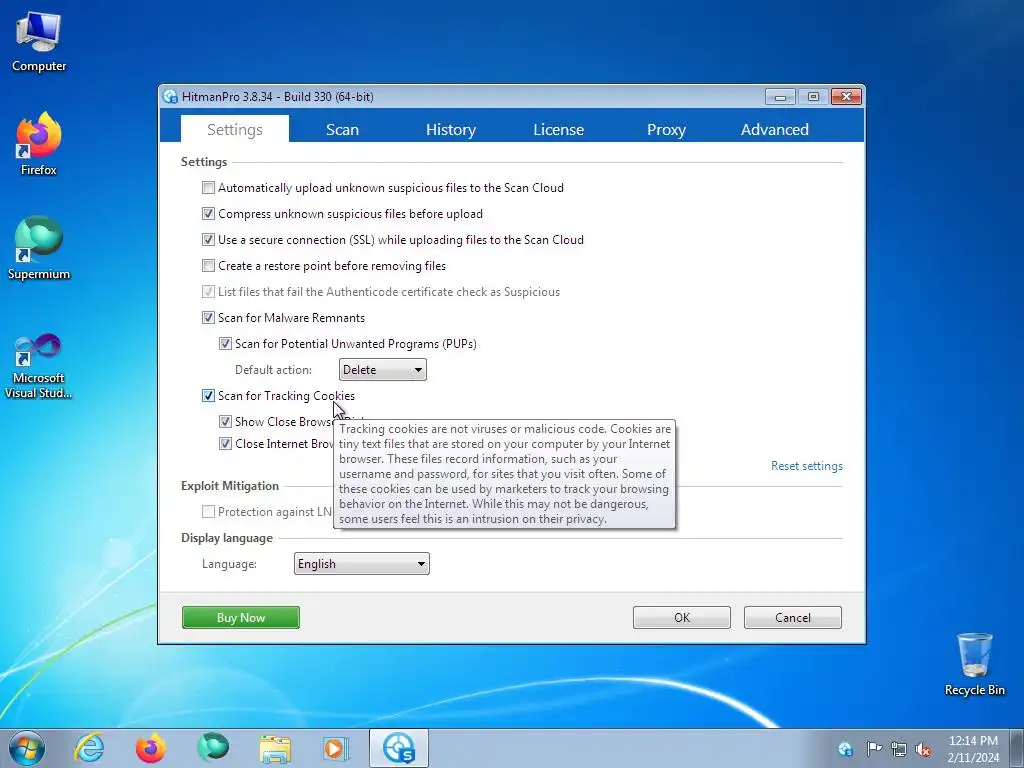Switch to Settings tab
This screenshot has width=1024, height=768.
234,129
